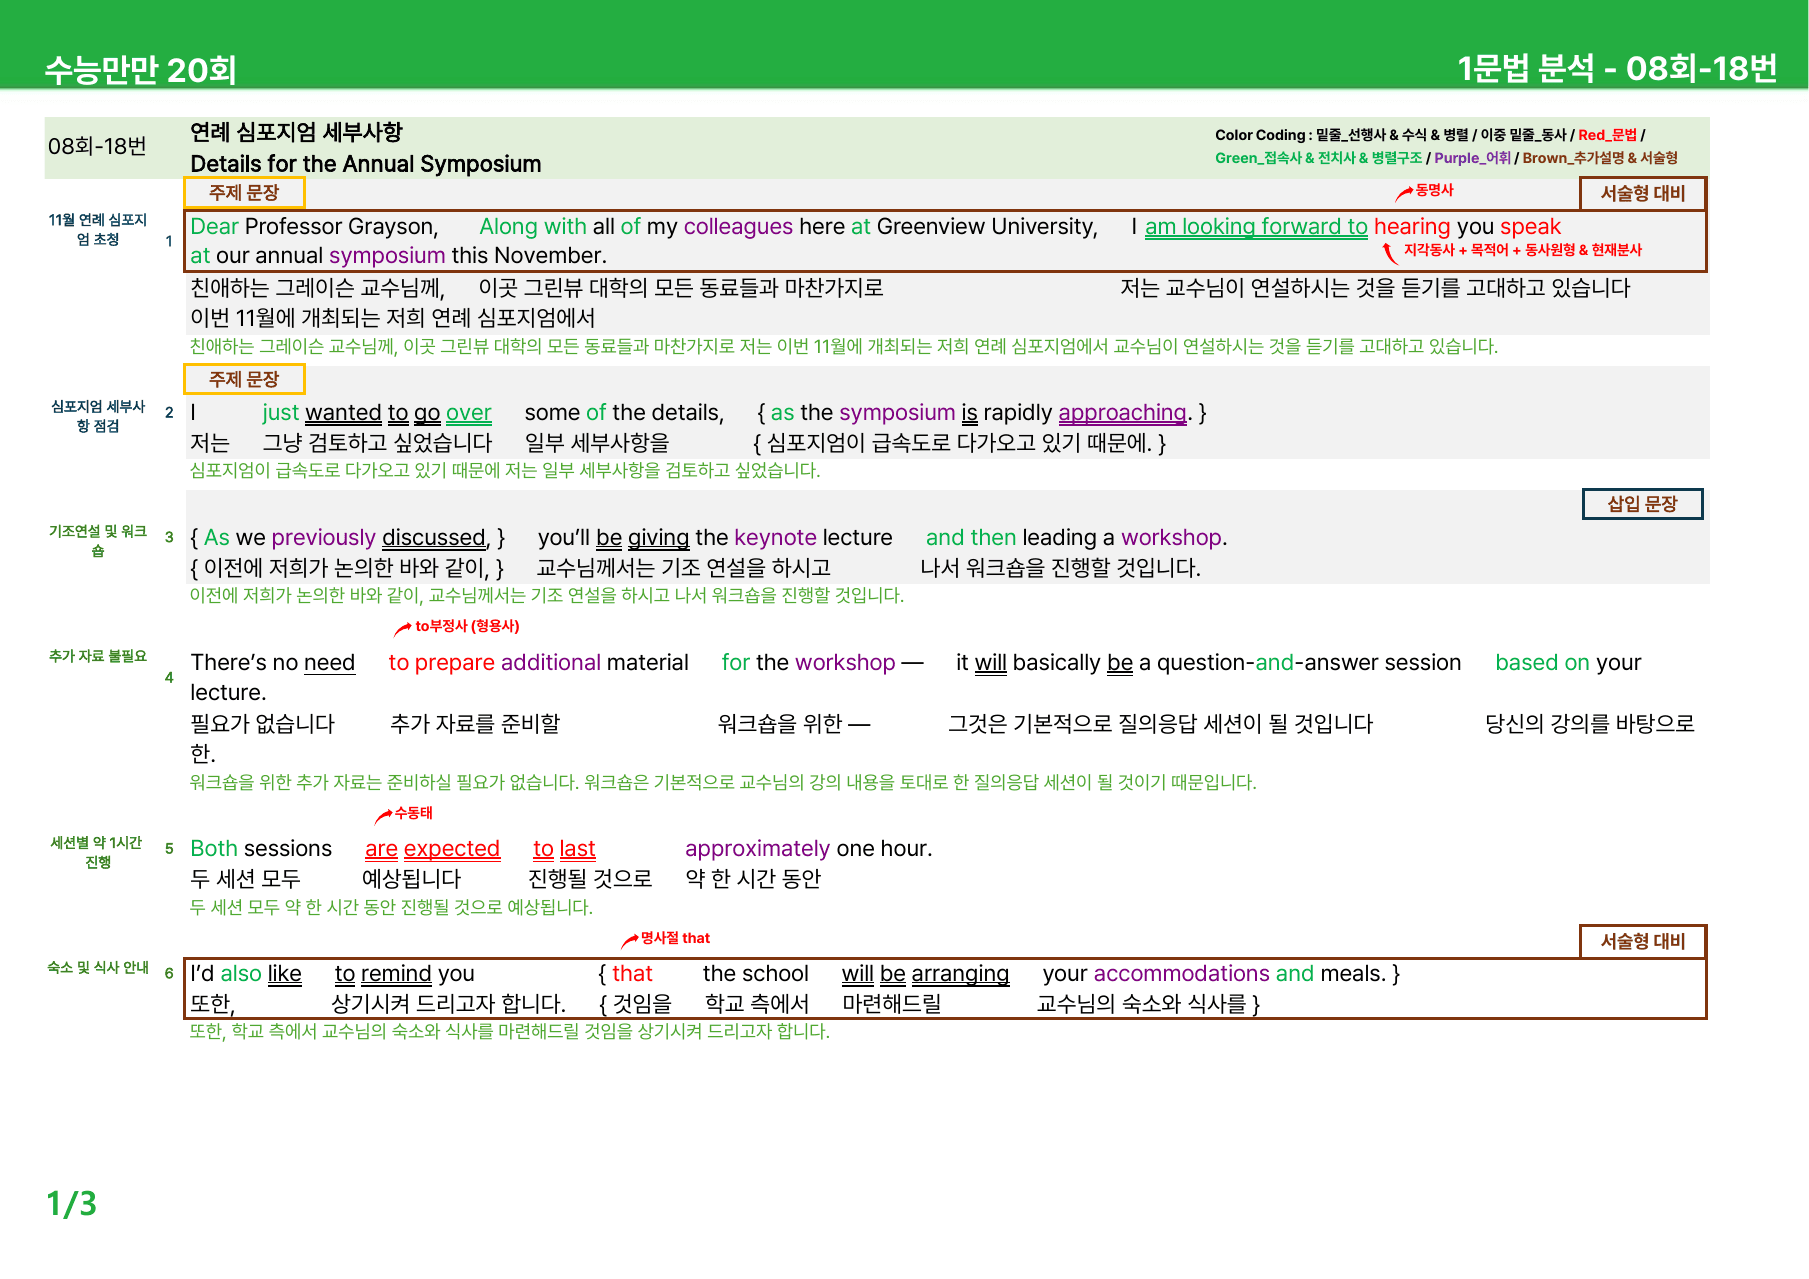
Task: Click the green translation '심포지엄이 급속도로 다가오고 있기 때문에...'
Action: 505,470
